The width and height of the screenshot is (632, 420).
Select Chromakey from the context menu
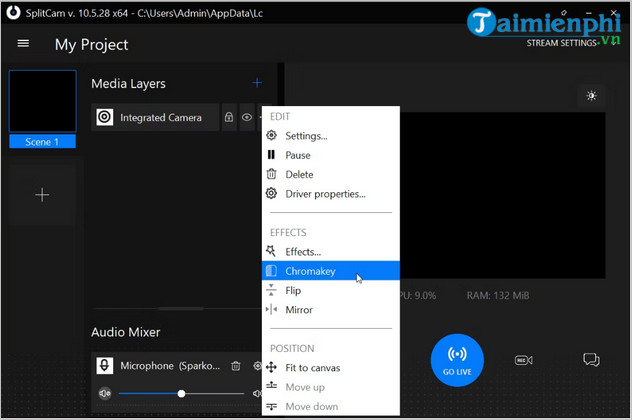[310, 271]
